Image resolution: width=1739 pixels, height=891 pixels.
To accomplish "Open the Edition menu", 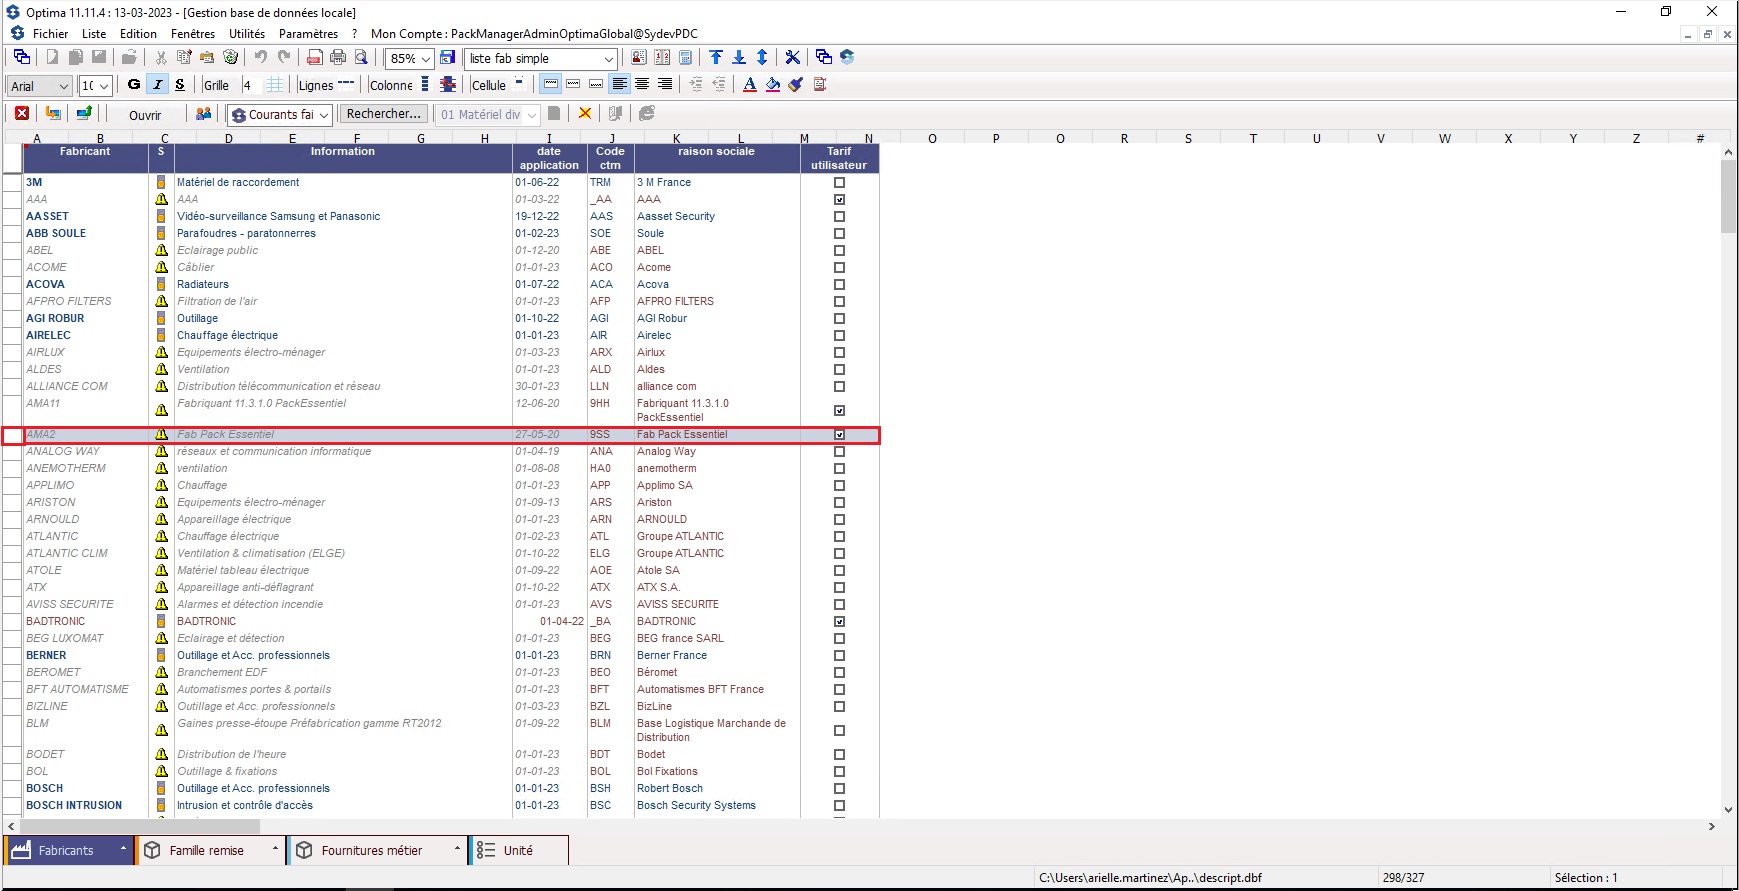I will coord(138,34).
